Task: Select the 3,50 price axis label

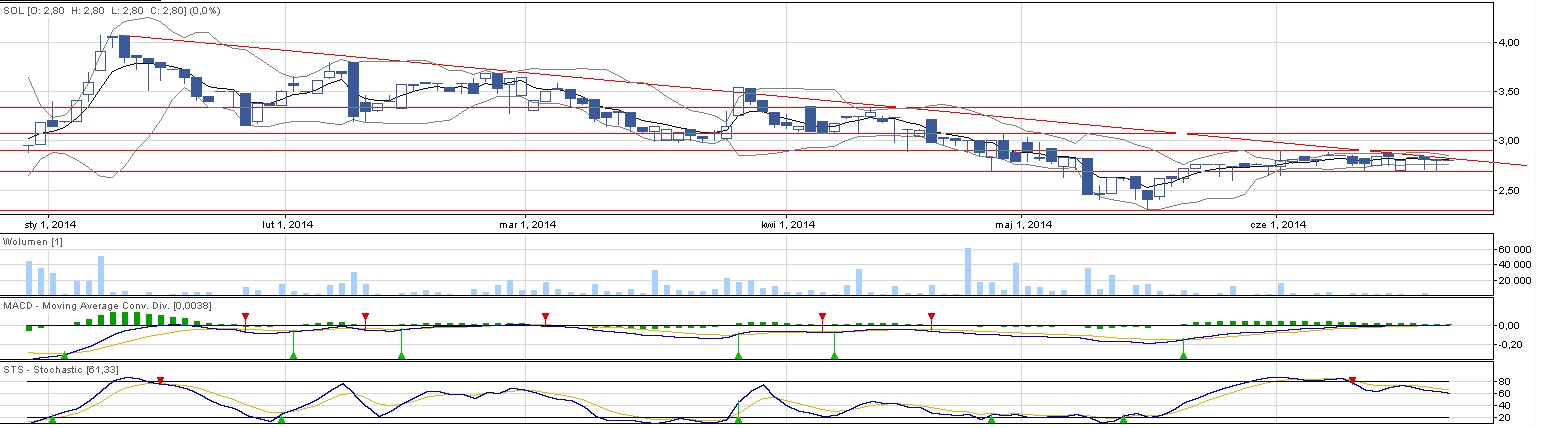Action: [1508, 91]
